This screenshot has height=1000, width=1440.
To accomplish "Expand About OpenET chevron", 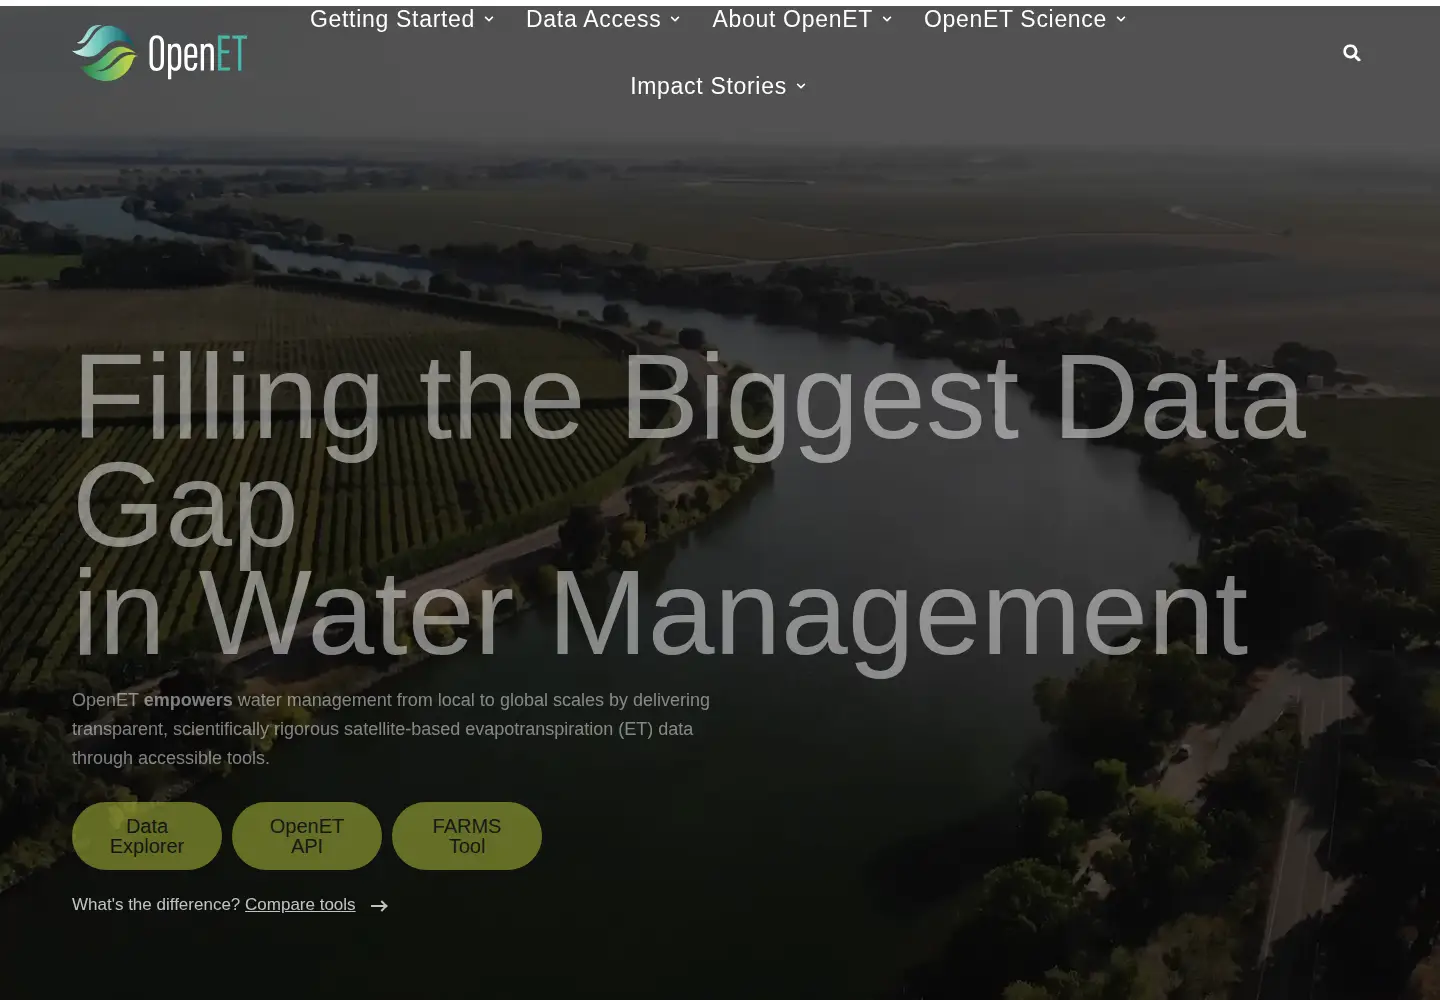I will tap(887, 19).
